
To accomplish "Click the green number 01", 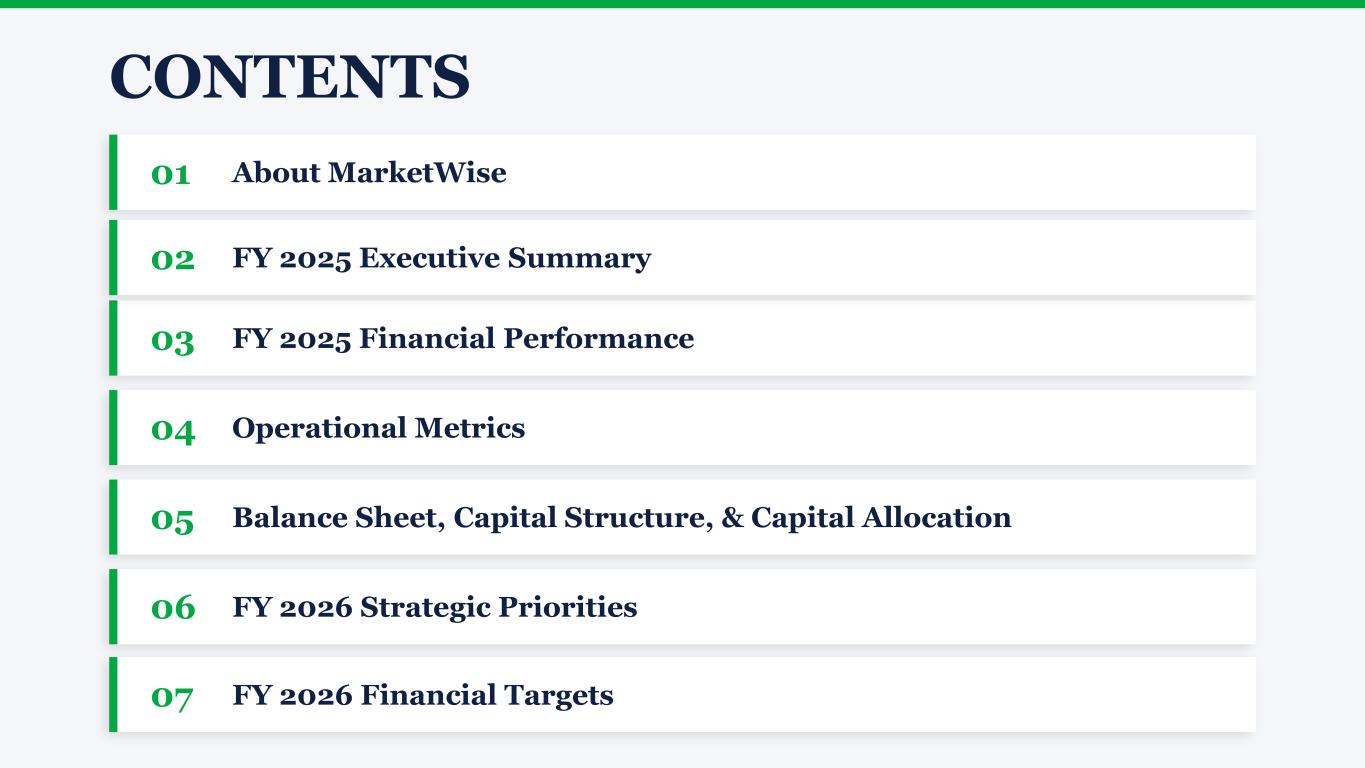I will (171, 174).
